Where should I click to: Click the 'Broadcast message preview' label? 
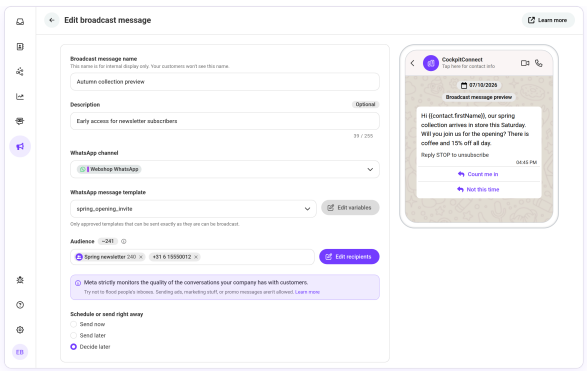[479, 97]
